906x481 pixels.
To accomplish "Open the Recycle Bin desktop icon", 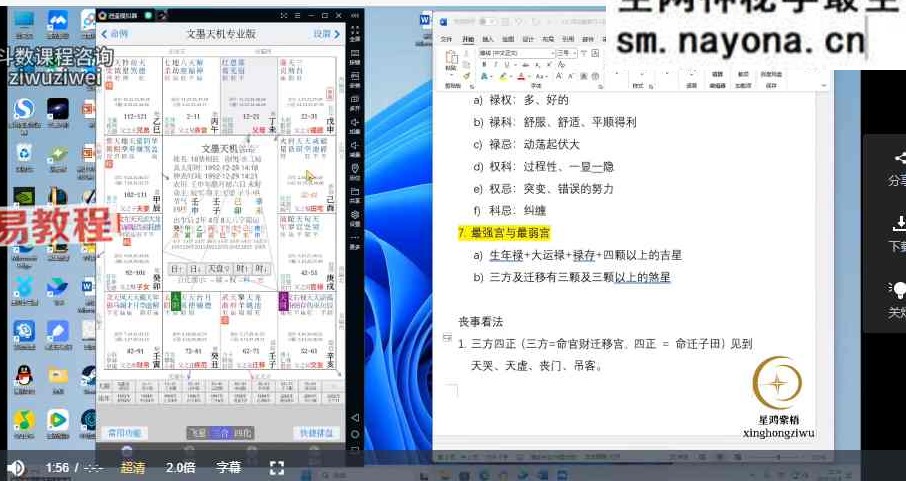I will (24, 154).
